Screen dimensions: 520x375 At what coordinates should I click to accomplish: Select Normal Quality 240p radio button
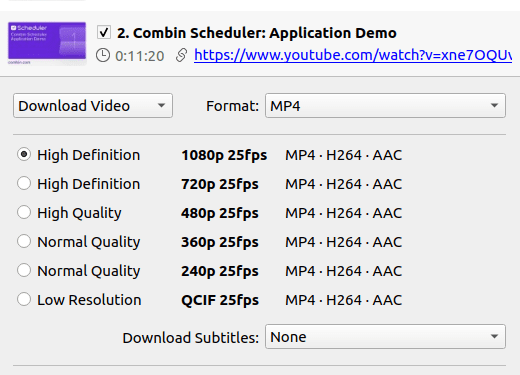coord(24,270)
